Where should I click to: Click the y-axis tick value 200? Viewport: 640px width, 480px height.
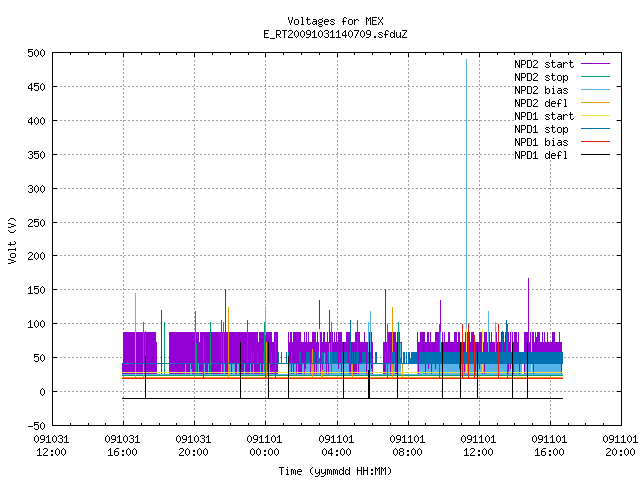(x=36, y=256)
